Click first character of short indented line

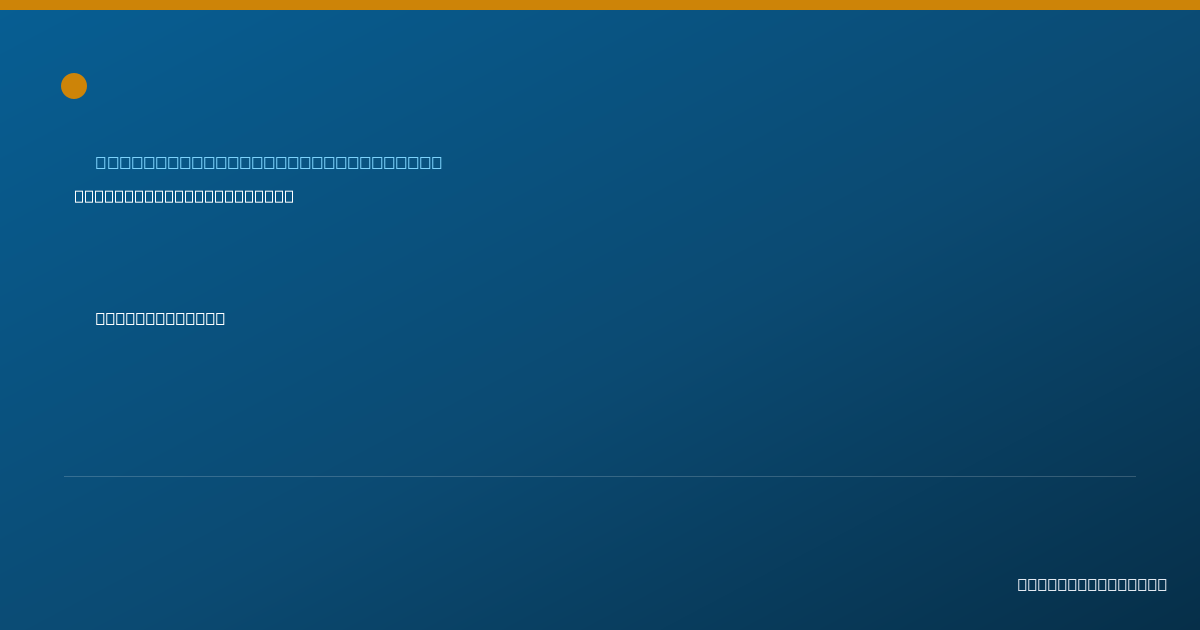click(101, 318)
